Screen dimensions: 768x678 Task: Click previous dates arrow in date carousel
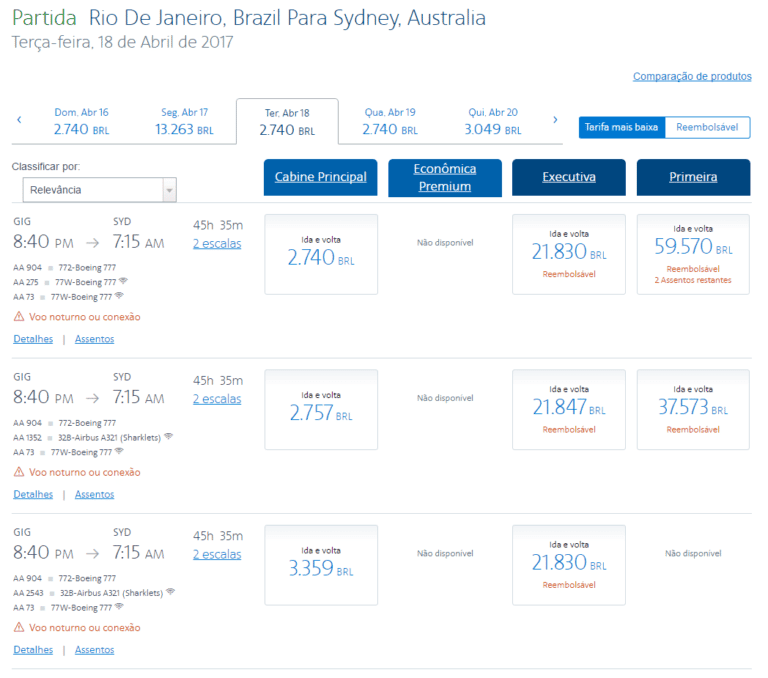pos(19,120)
